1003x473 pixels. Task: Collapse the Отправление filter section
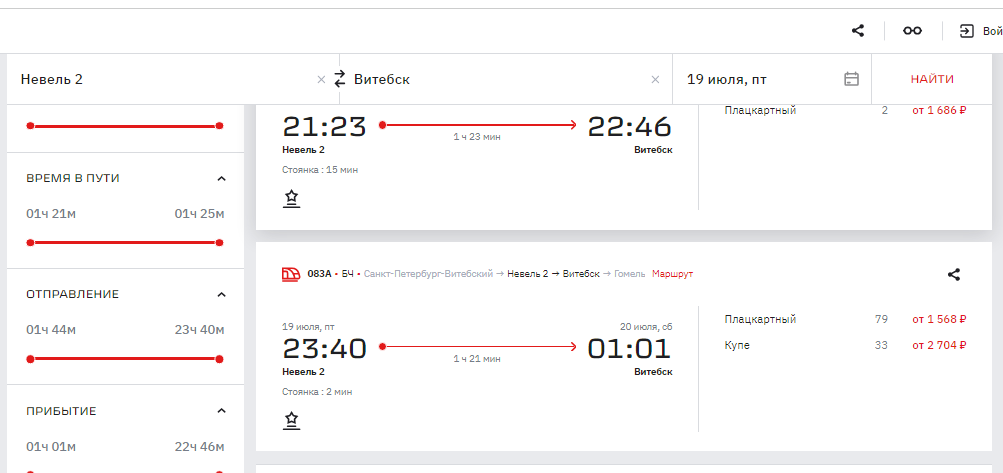pyautogui.click(x=221, y=294)
